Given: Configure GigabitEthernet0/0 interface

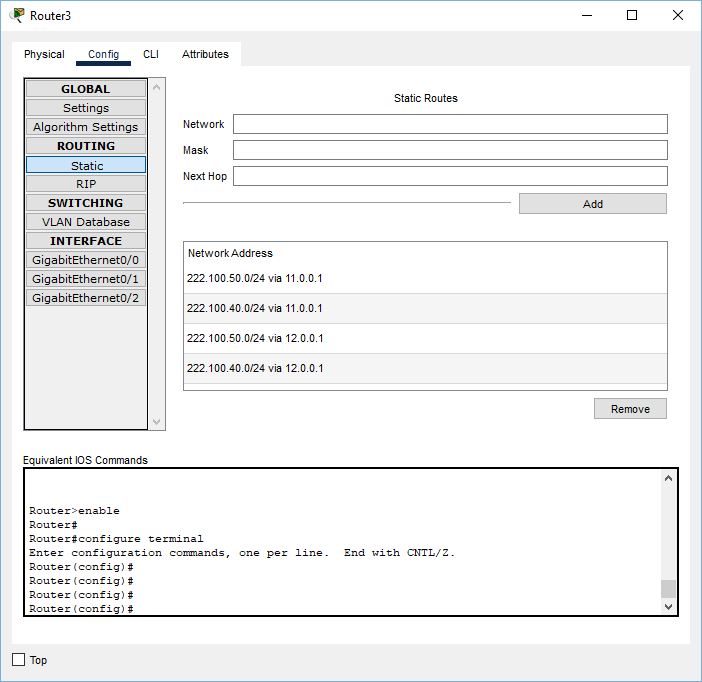Looking at the screenshot, I should point(86,260).
